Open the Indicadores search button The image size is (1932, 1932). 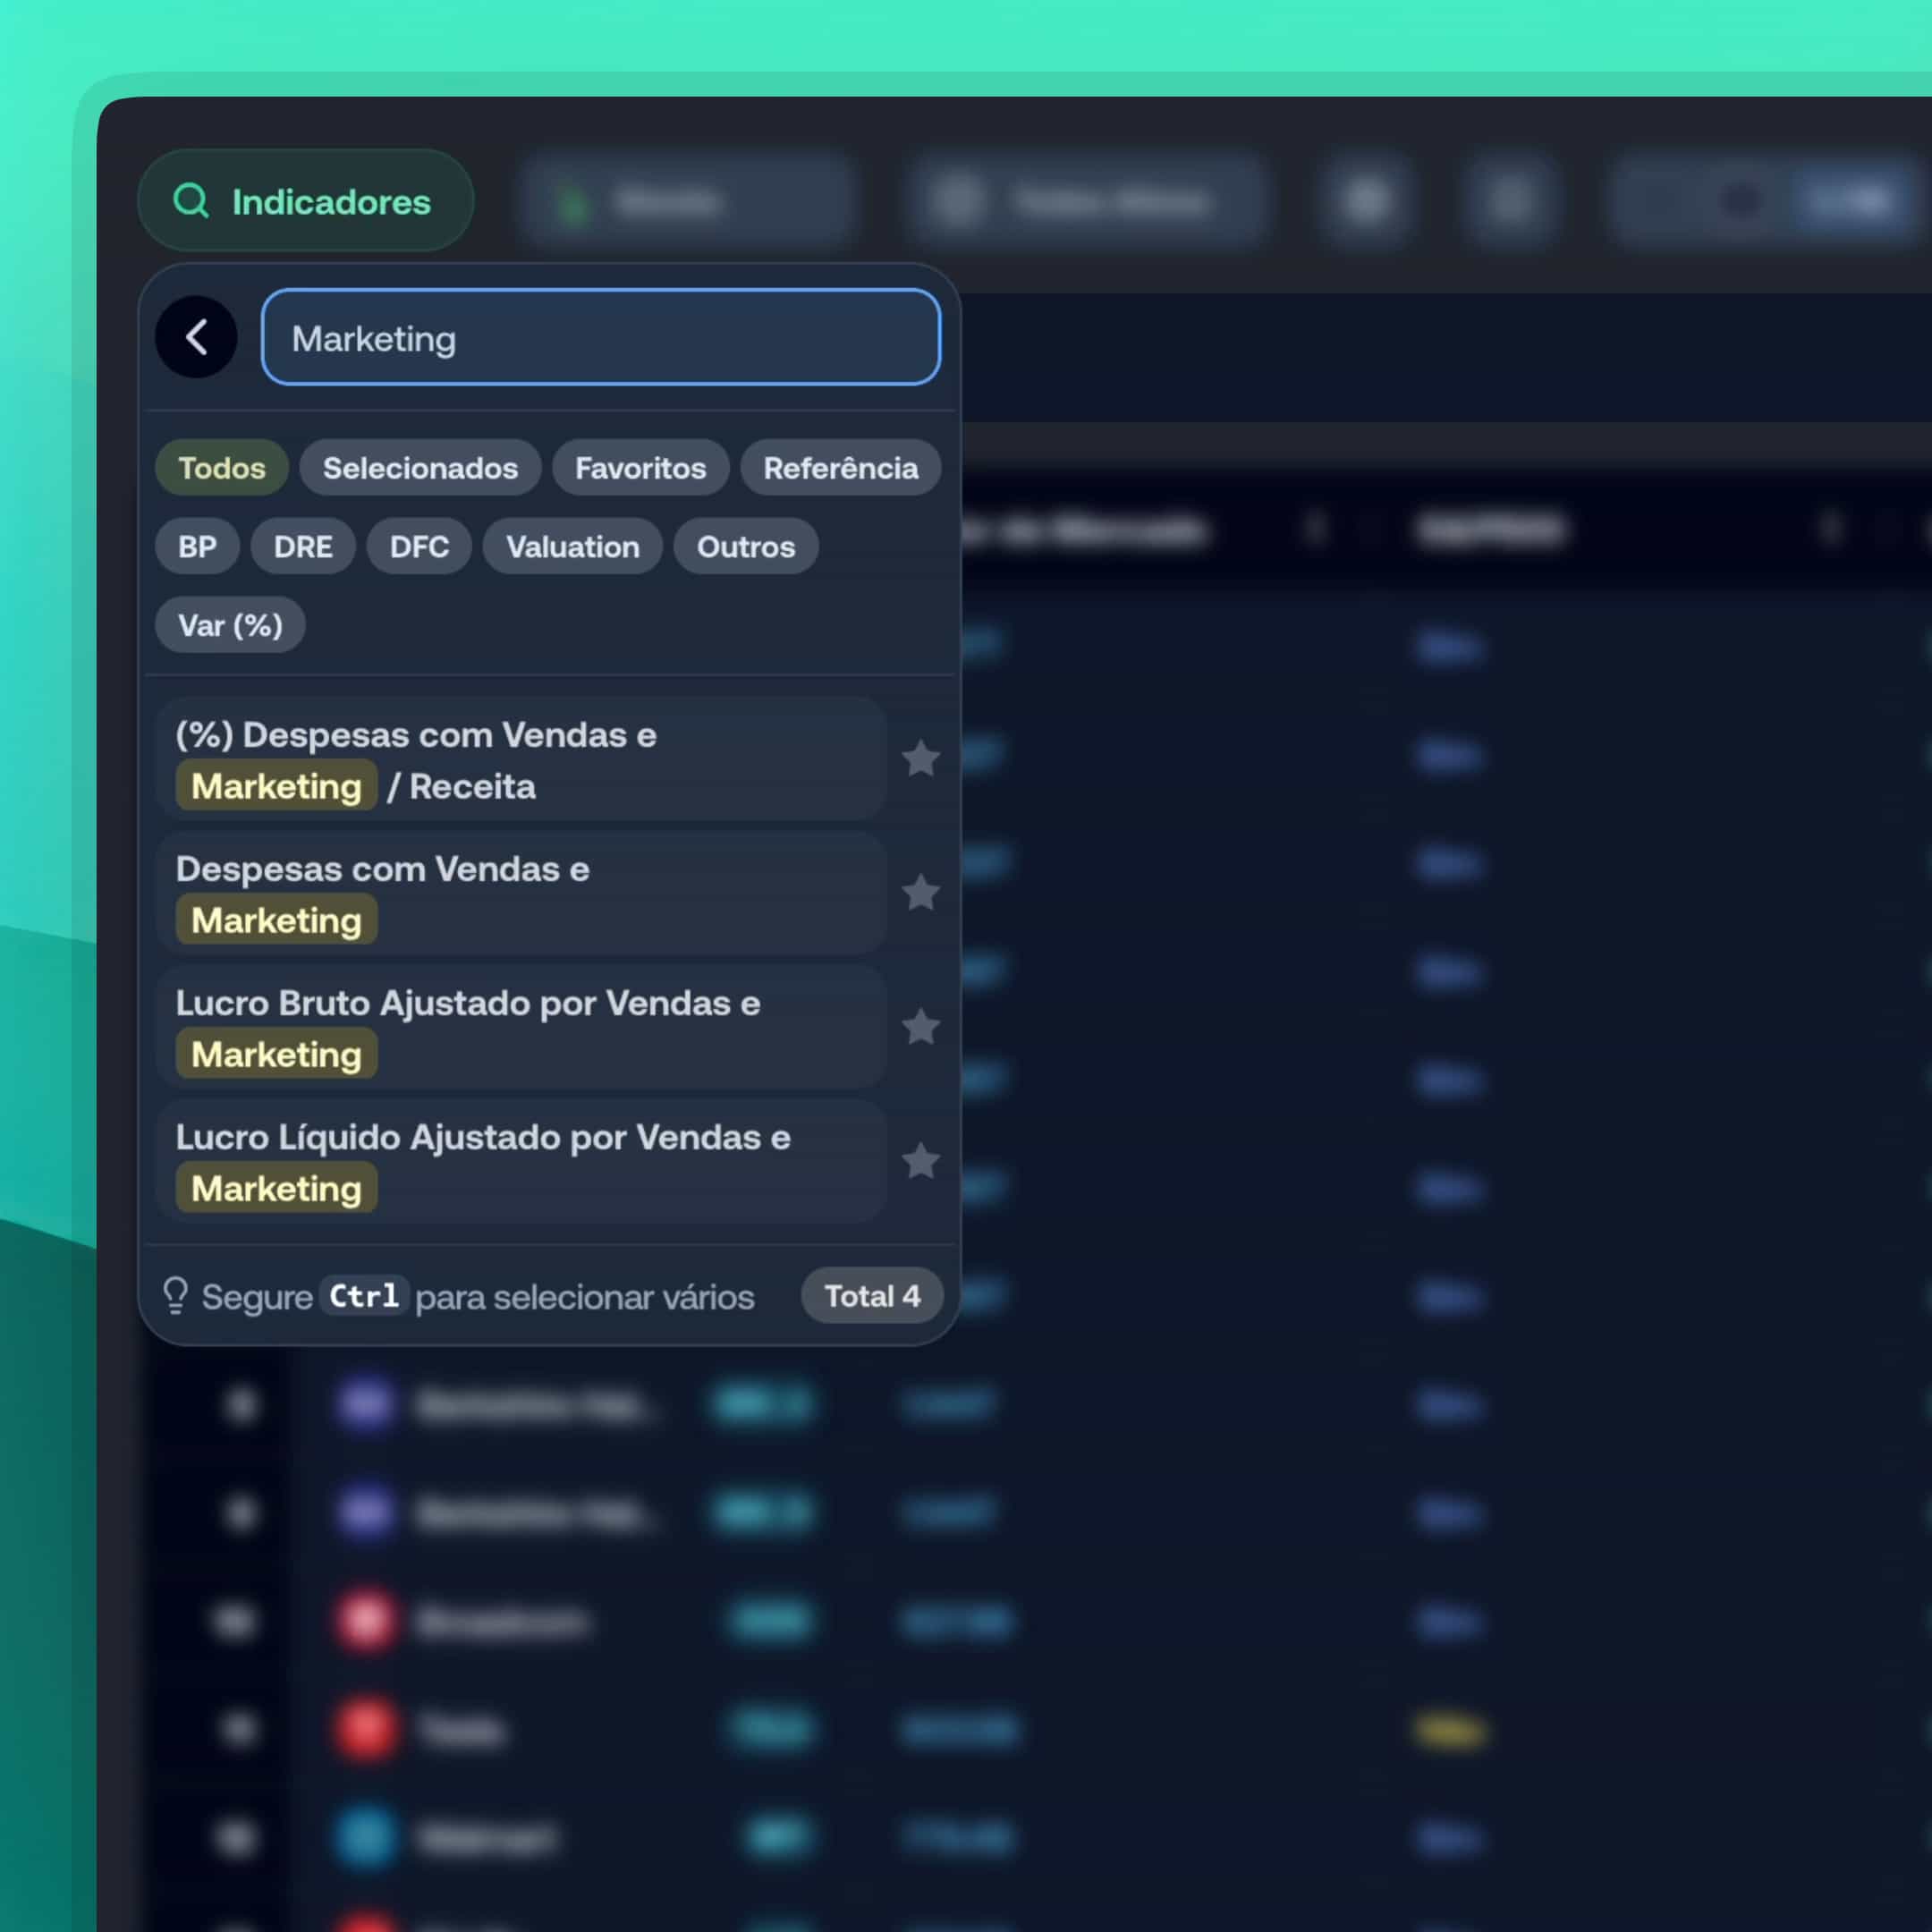click(306, 201)
